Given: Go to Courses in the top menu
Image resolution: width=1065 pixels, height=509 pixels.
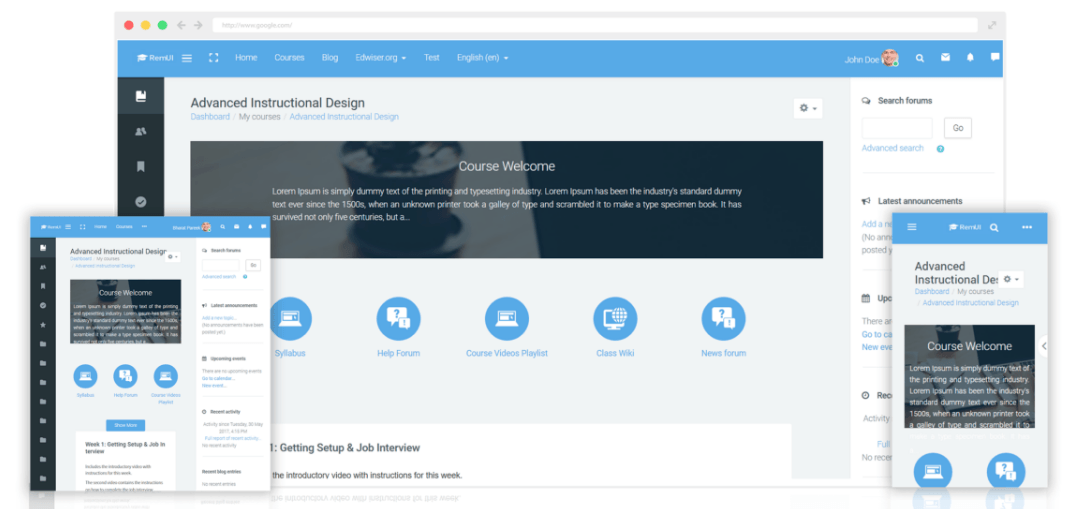Looking at the screenshot, I should pos(289,58).
